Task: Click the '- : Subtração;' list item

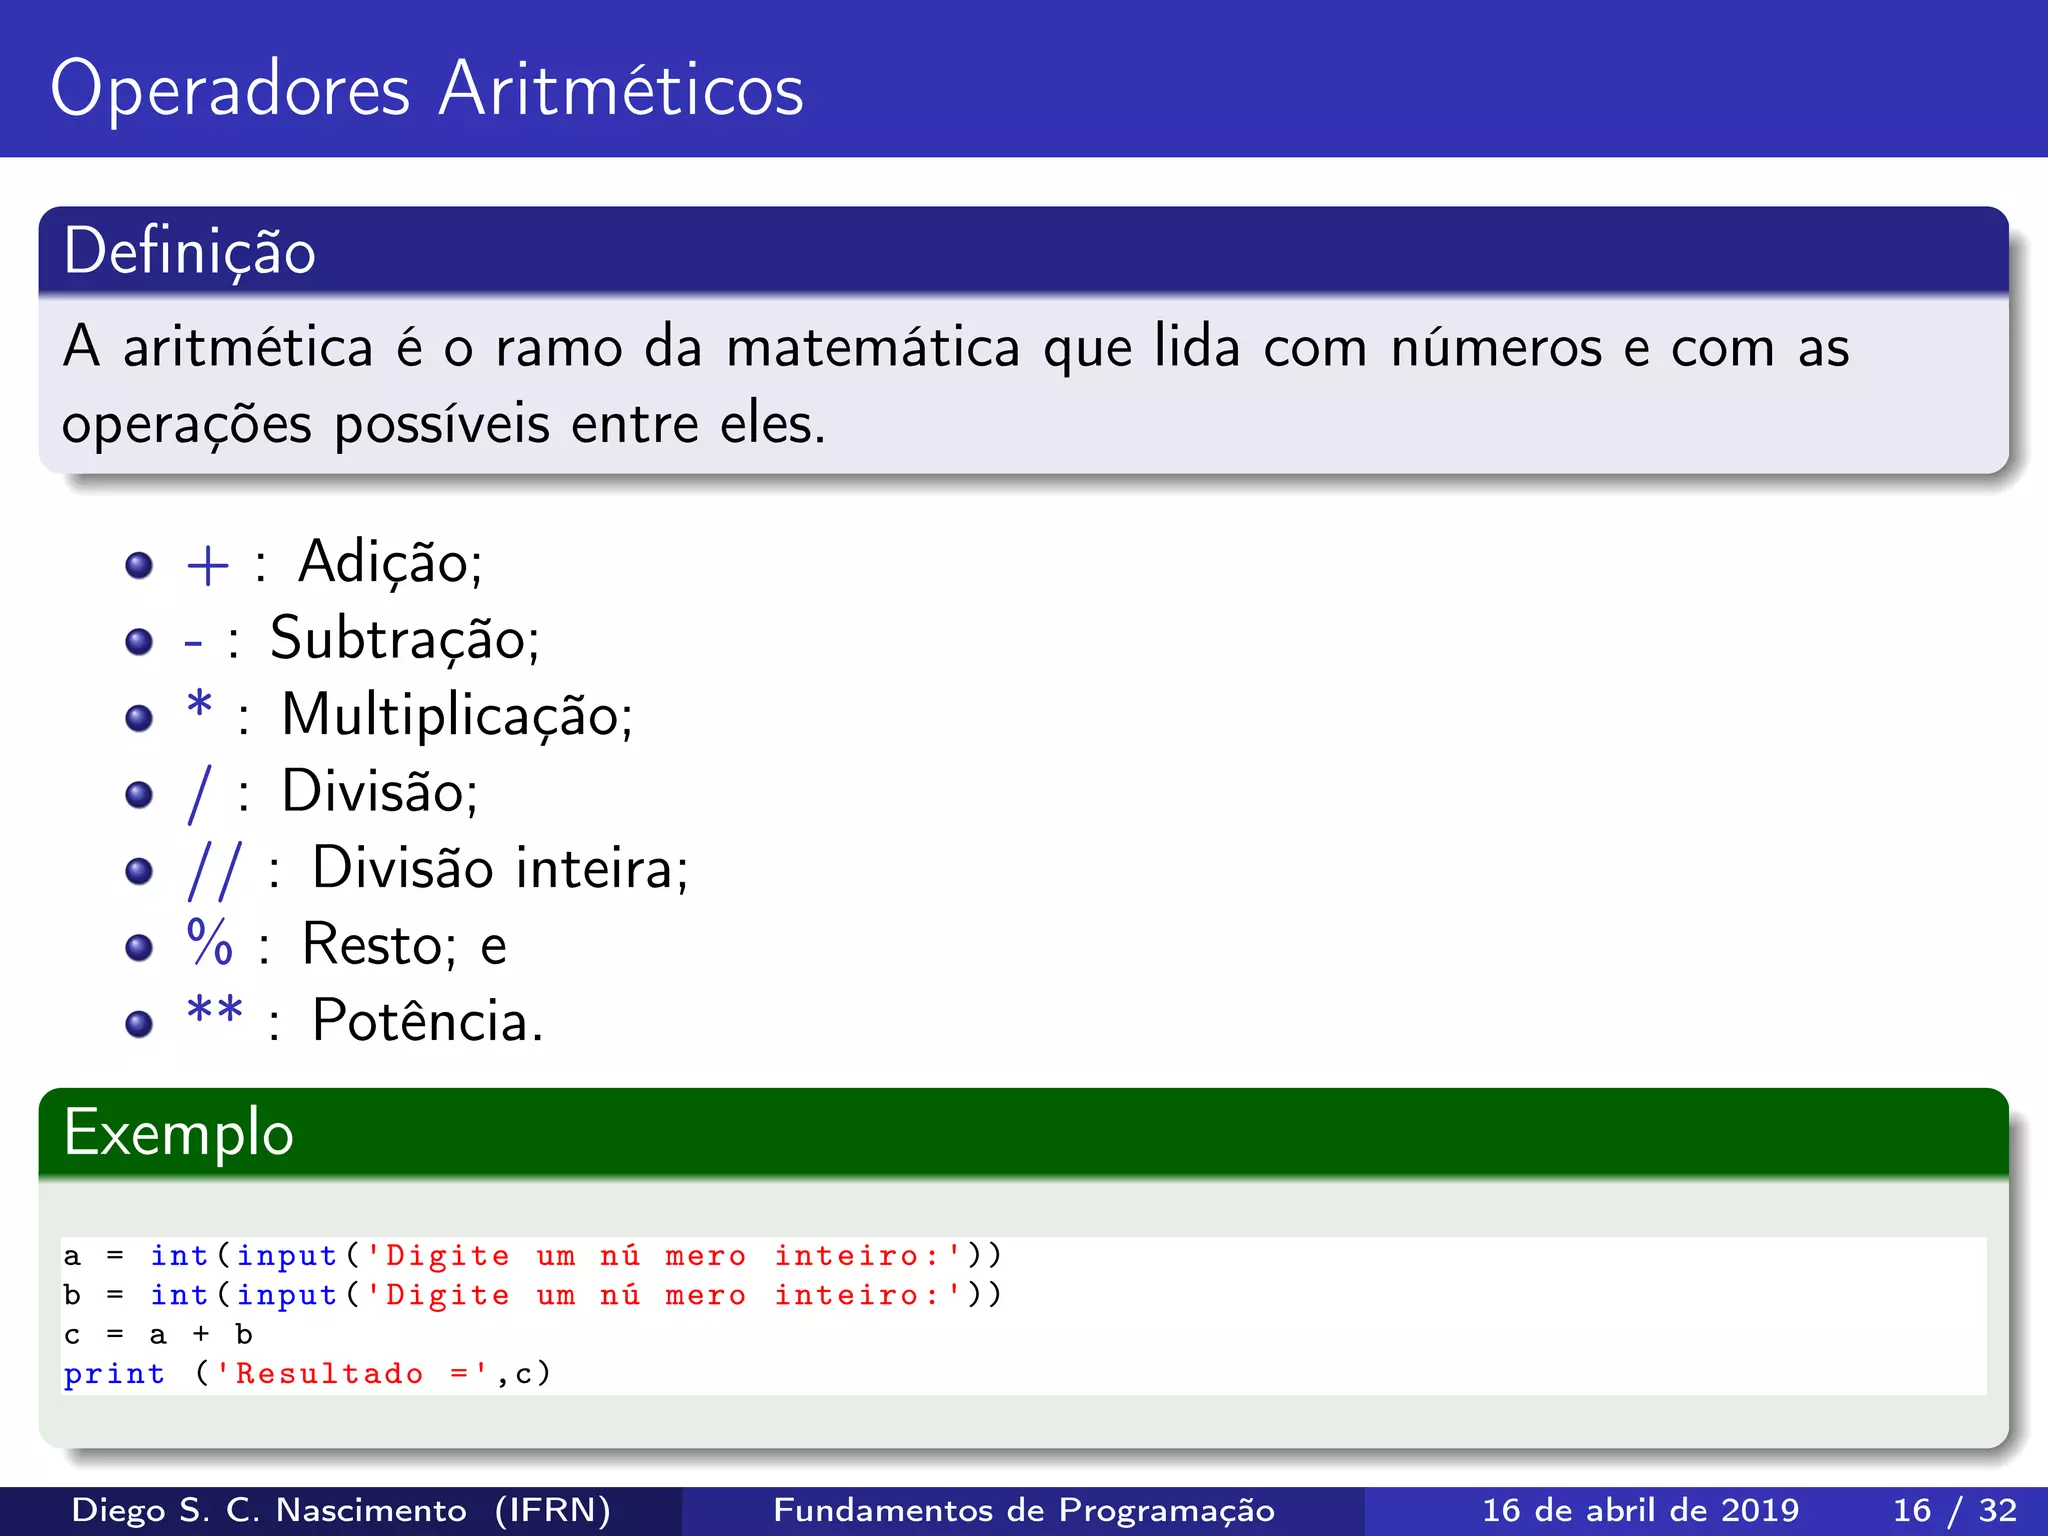Action: point(362,639)
